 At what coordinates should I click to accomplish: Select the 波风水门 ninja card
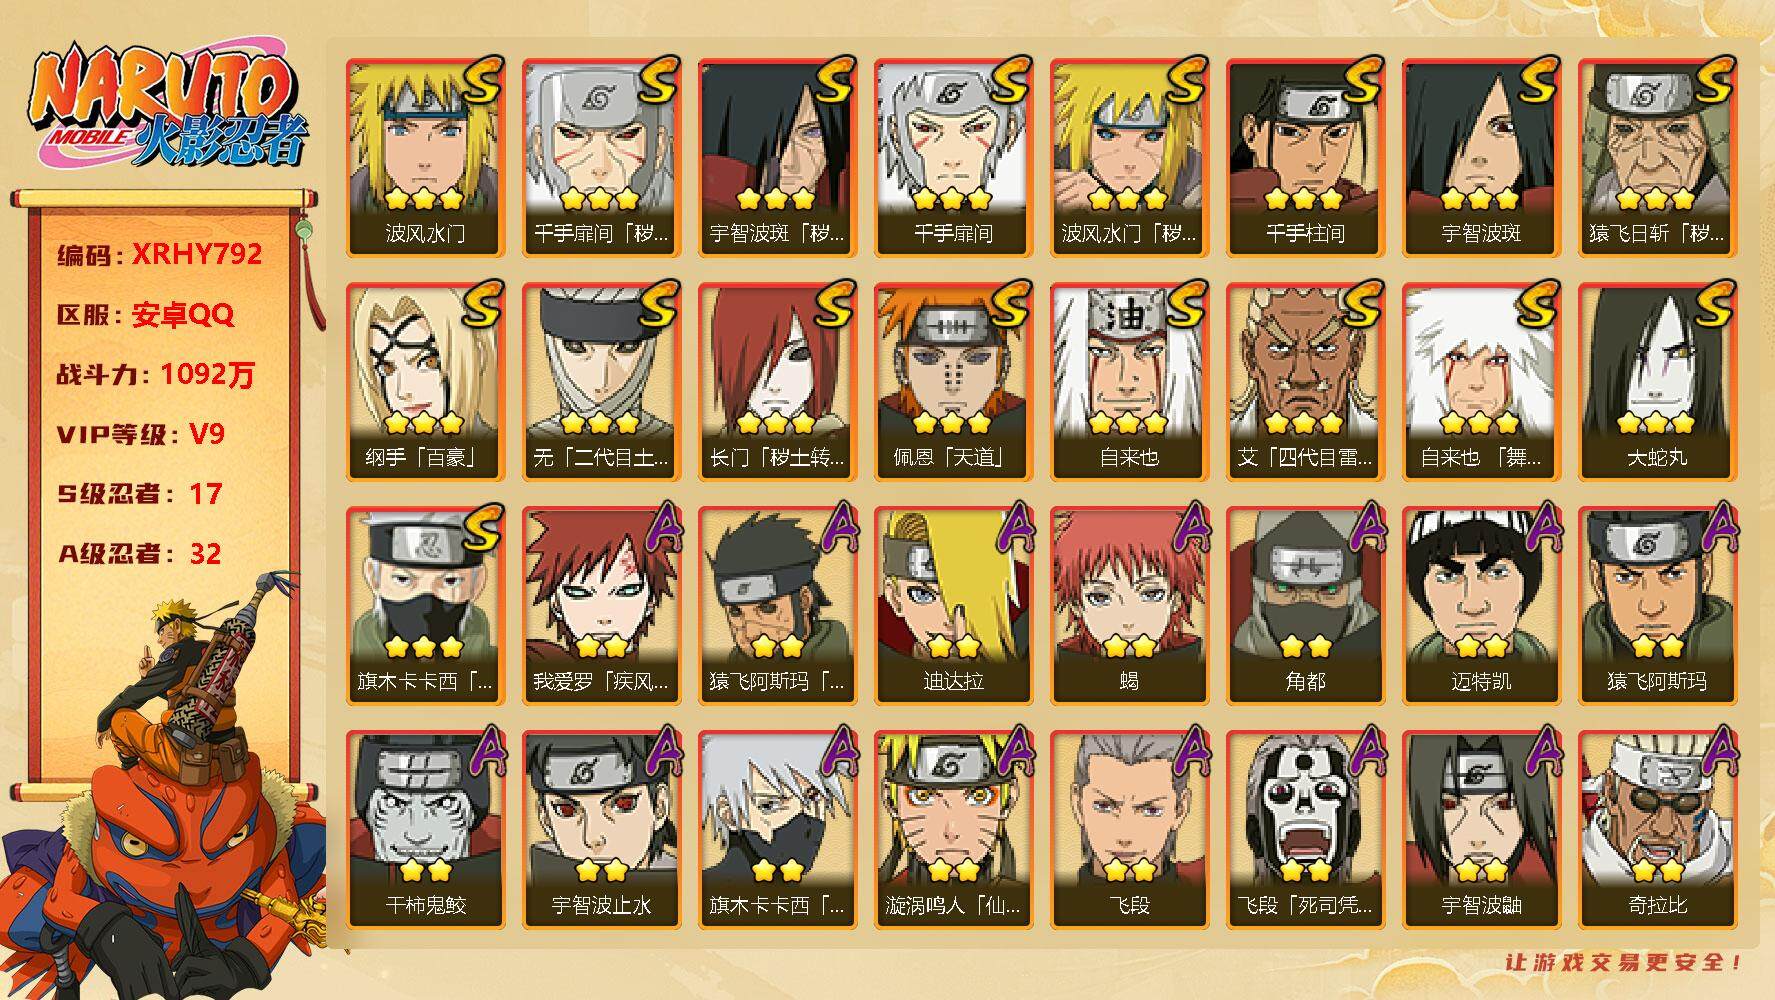(x=425, y=157)
